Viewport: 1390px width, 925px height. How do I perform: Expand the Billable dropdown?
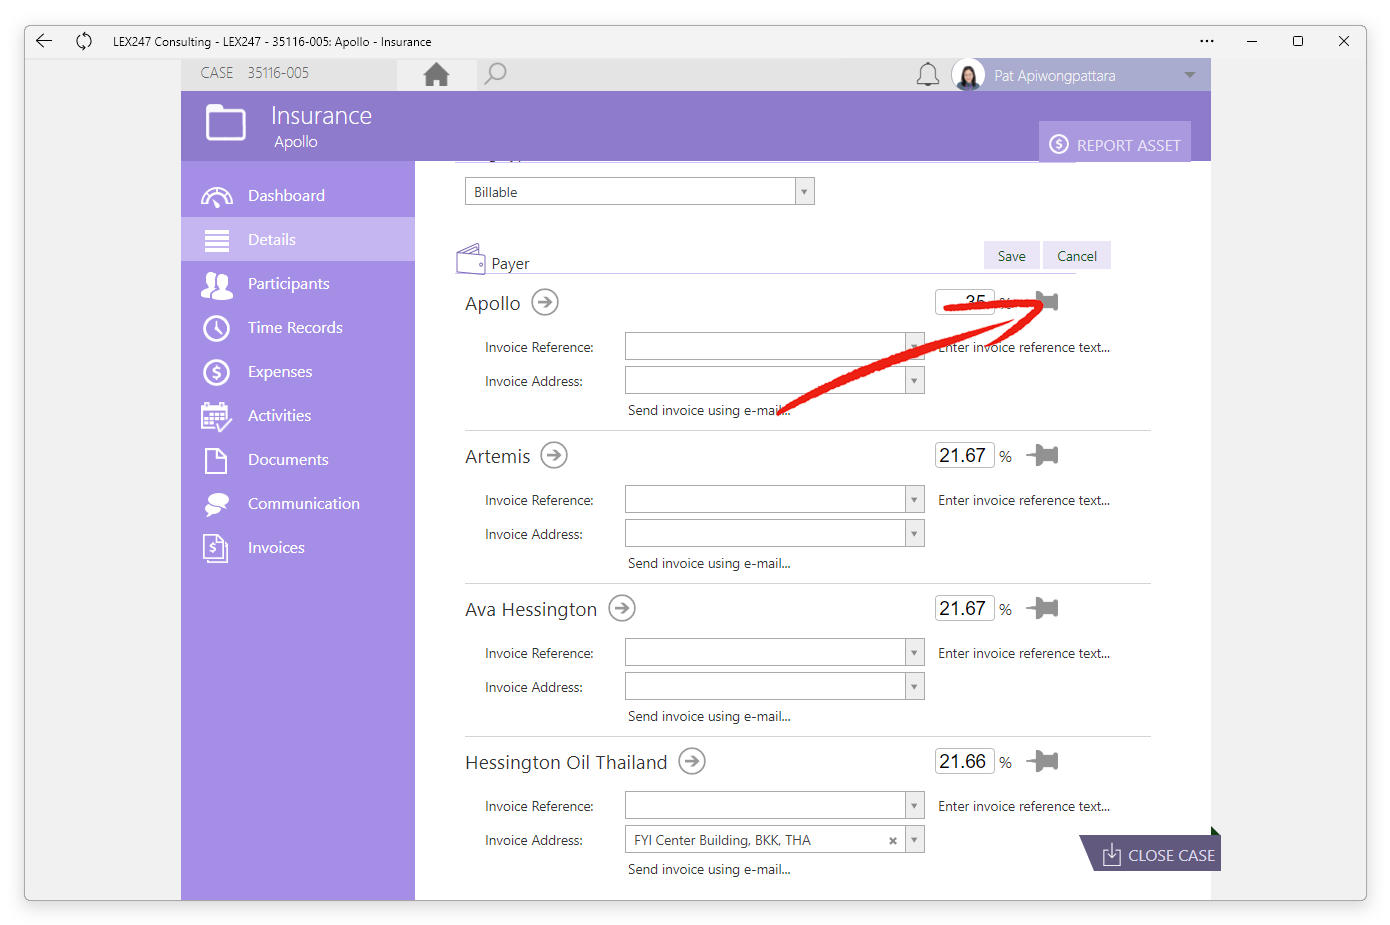click(805, 192)
